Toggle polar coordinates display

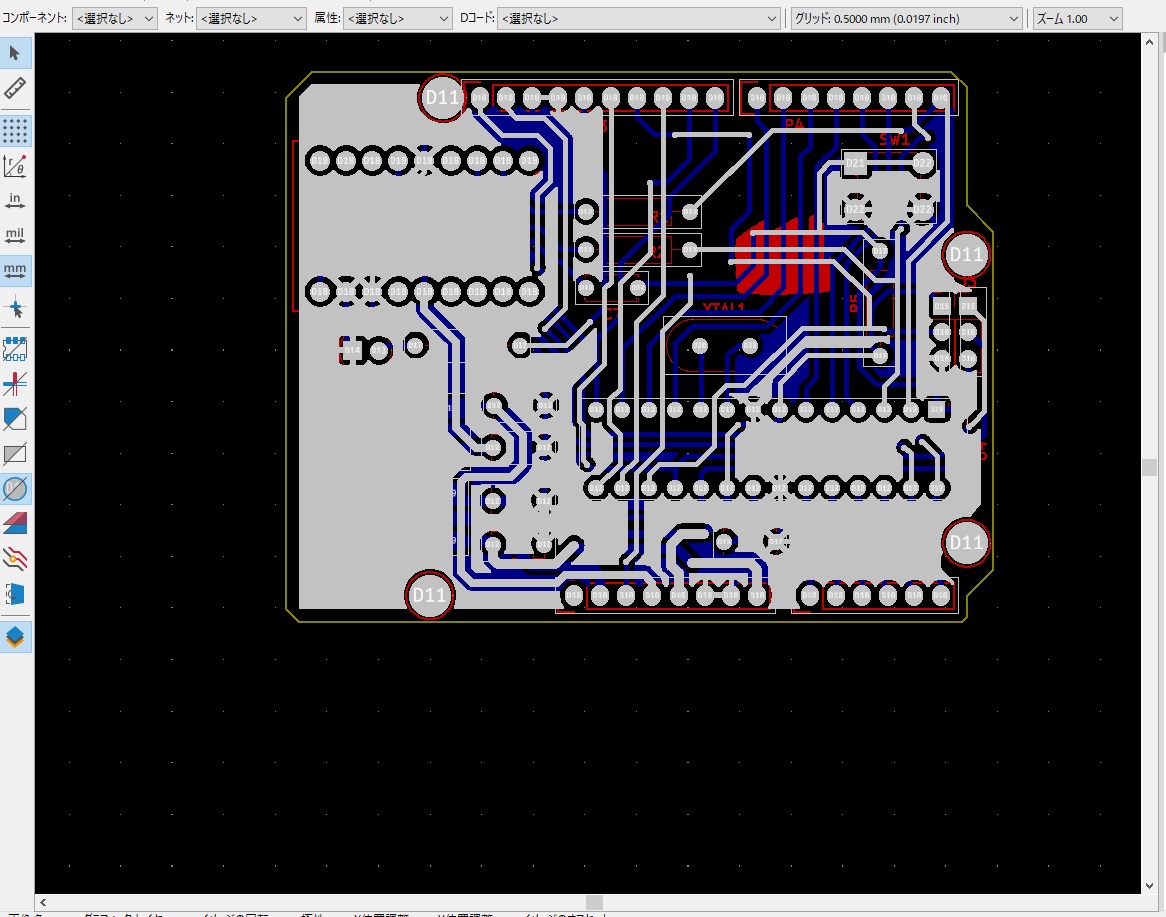15,165
